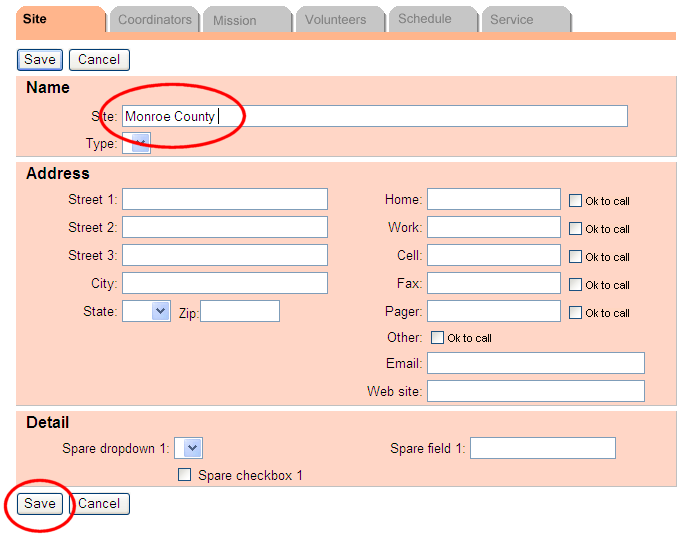Select the Schedule tab
Image resolution: width=683 pixels, height=541 pixels.
pyautogui.click(x=424, y=19)
